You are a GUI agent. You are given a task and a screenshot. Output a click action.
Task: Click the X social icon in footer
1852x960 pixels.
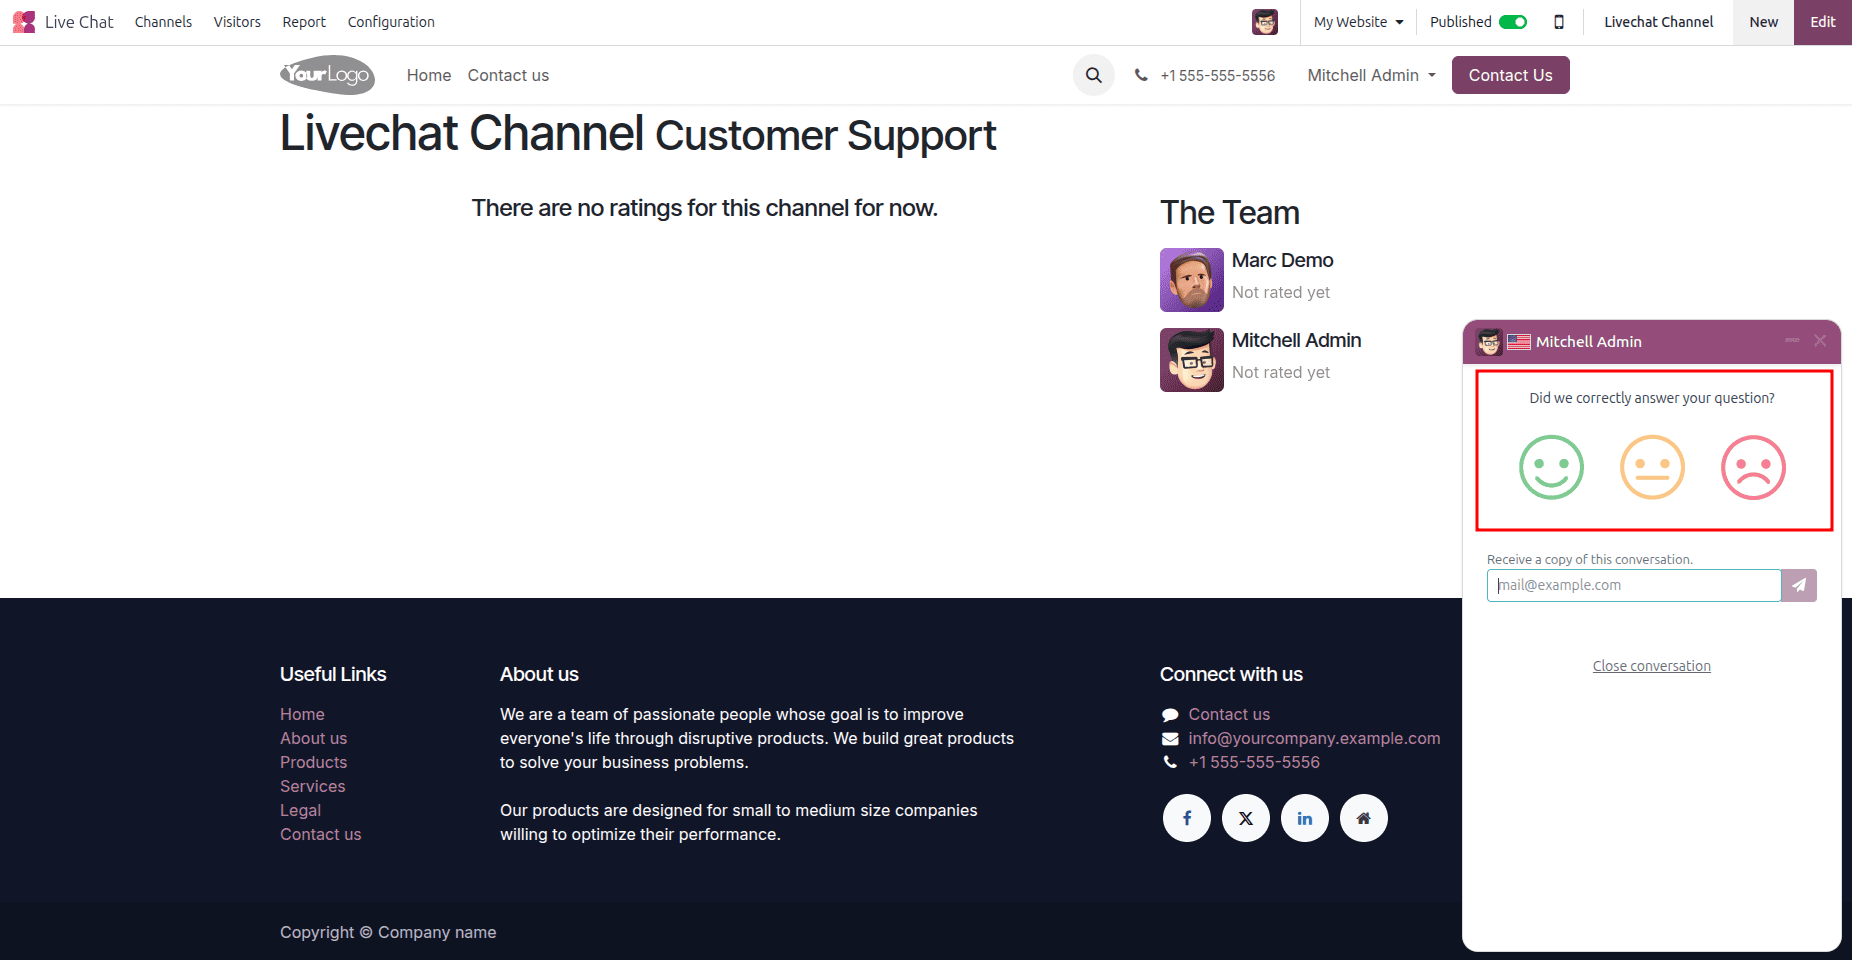click(x=1245, y=817)
